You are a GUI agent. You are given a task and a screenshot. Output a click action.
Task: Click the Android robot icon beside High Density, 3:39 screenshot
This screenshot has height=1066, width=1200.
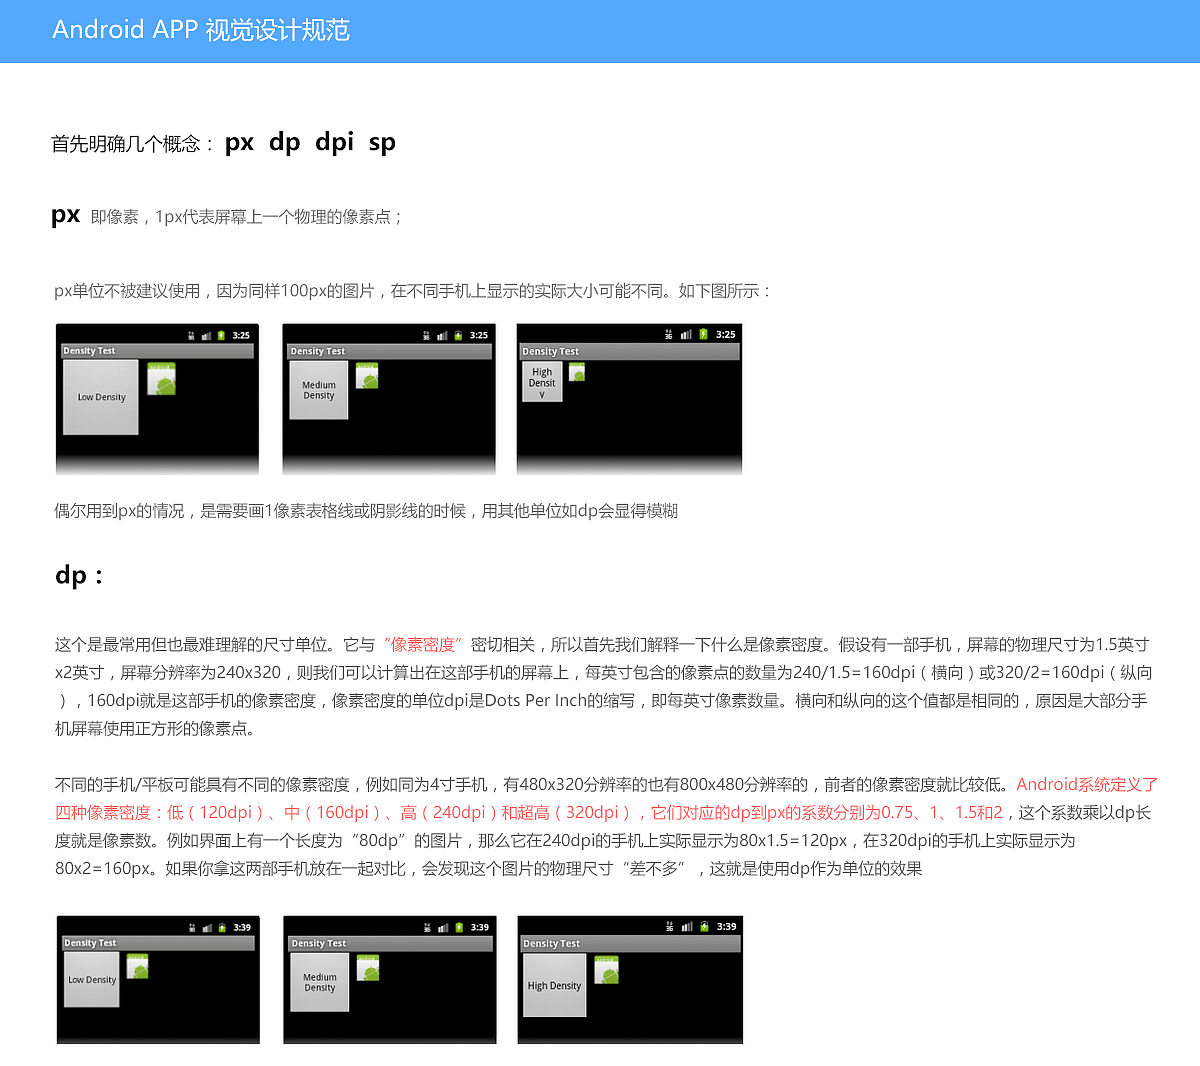click(x=607, y=970)
